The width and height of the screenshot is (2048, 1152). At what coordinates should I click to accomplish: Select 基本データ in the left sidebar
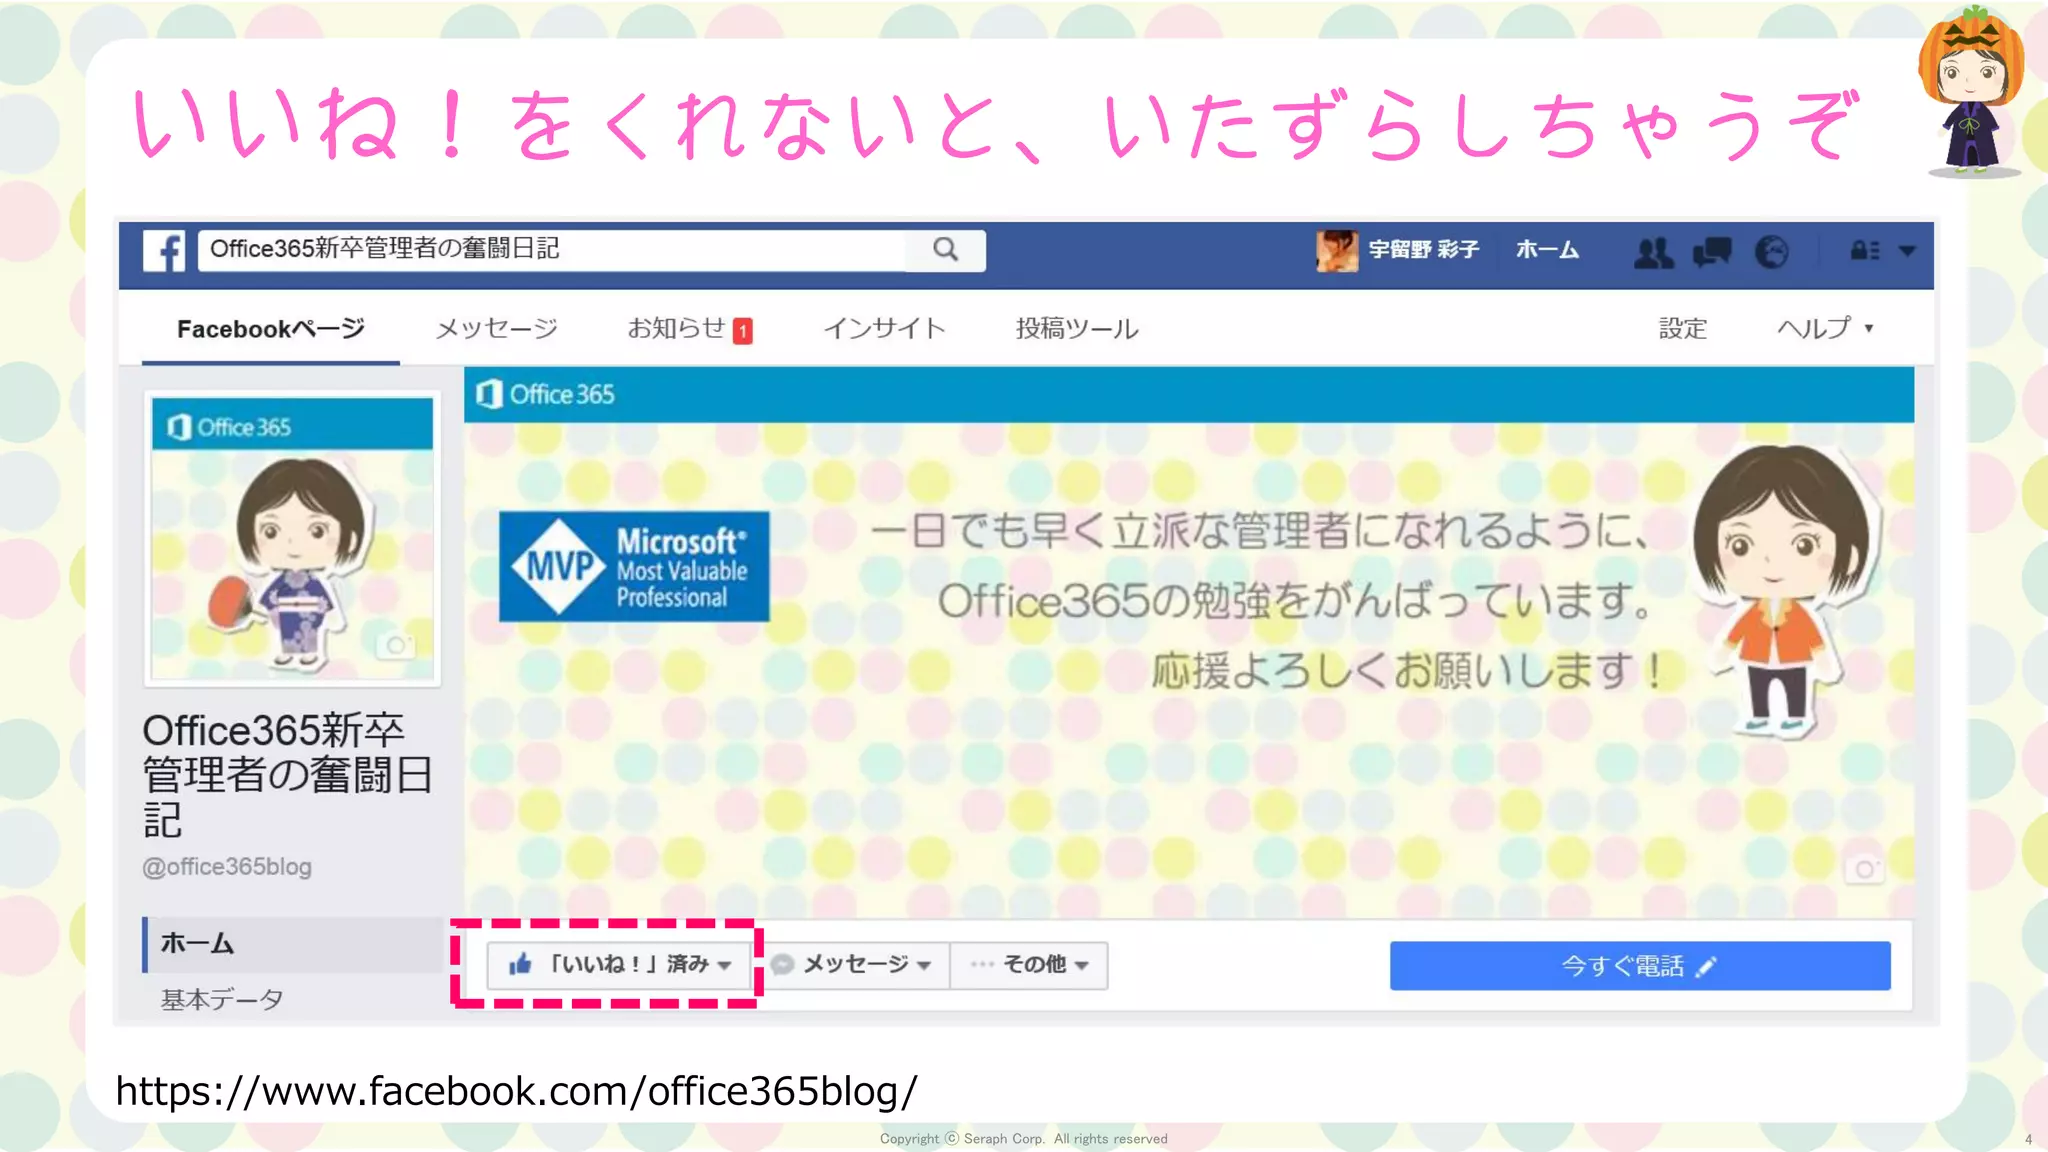222,999
